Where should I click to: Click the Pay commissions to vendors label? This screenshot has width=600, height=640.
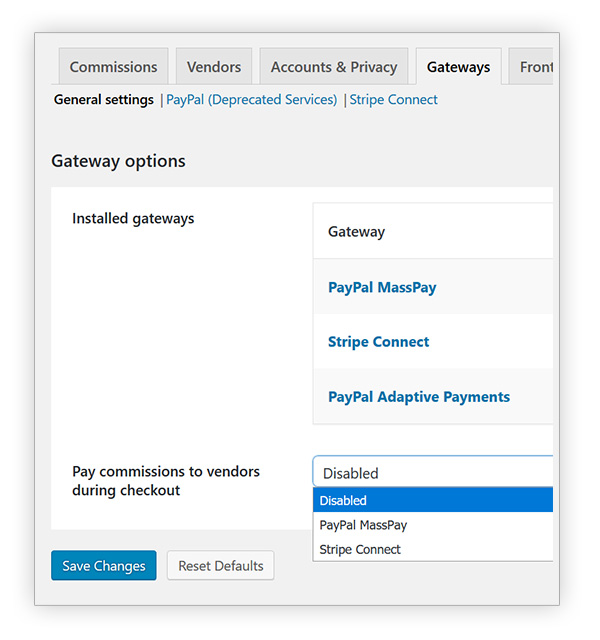[x=166, y=480]
